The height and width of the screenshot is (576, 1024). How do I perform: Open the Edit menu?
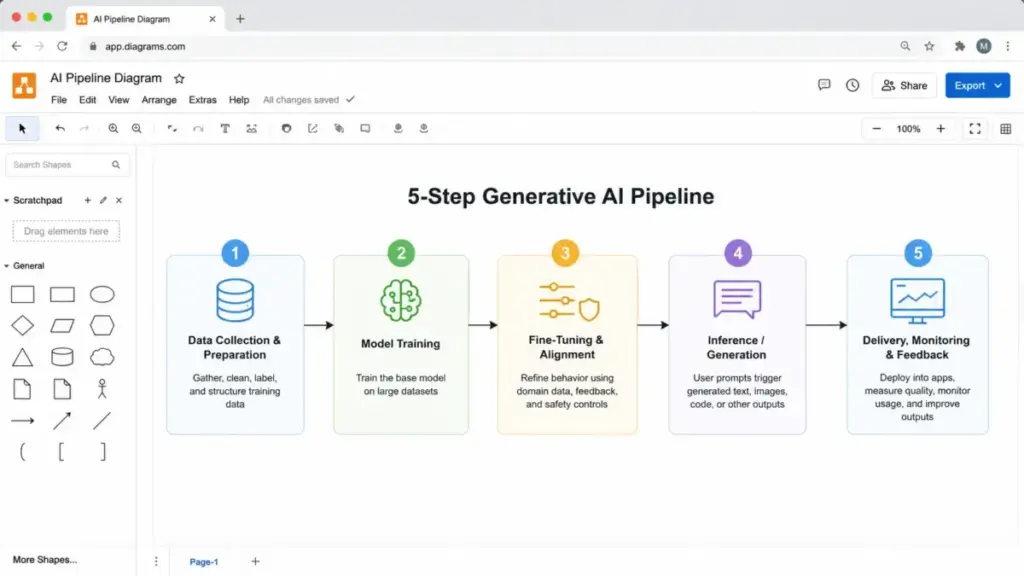88,100
